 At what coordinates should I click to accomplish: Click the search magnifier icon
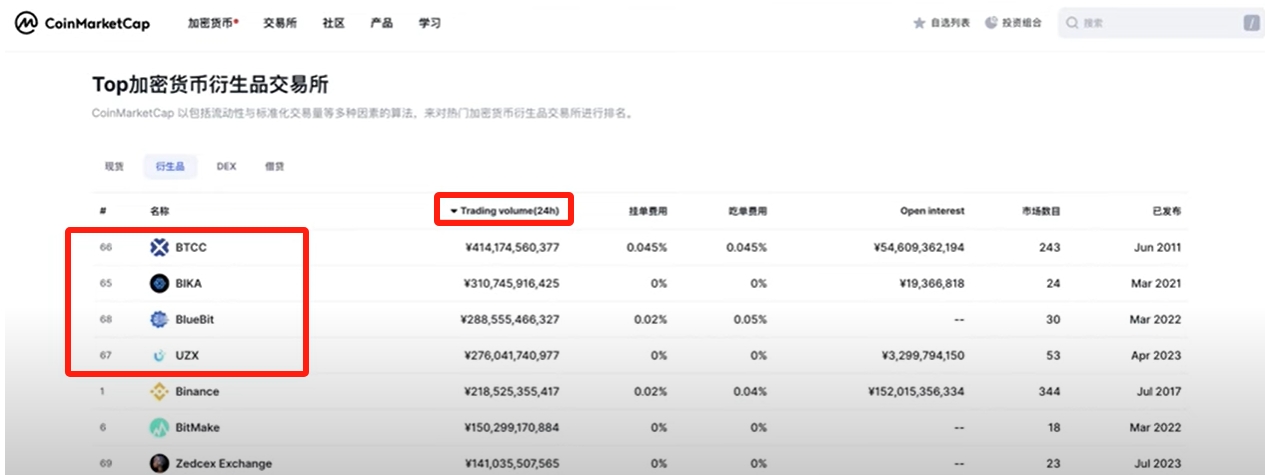click(1072, 23)
